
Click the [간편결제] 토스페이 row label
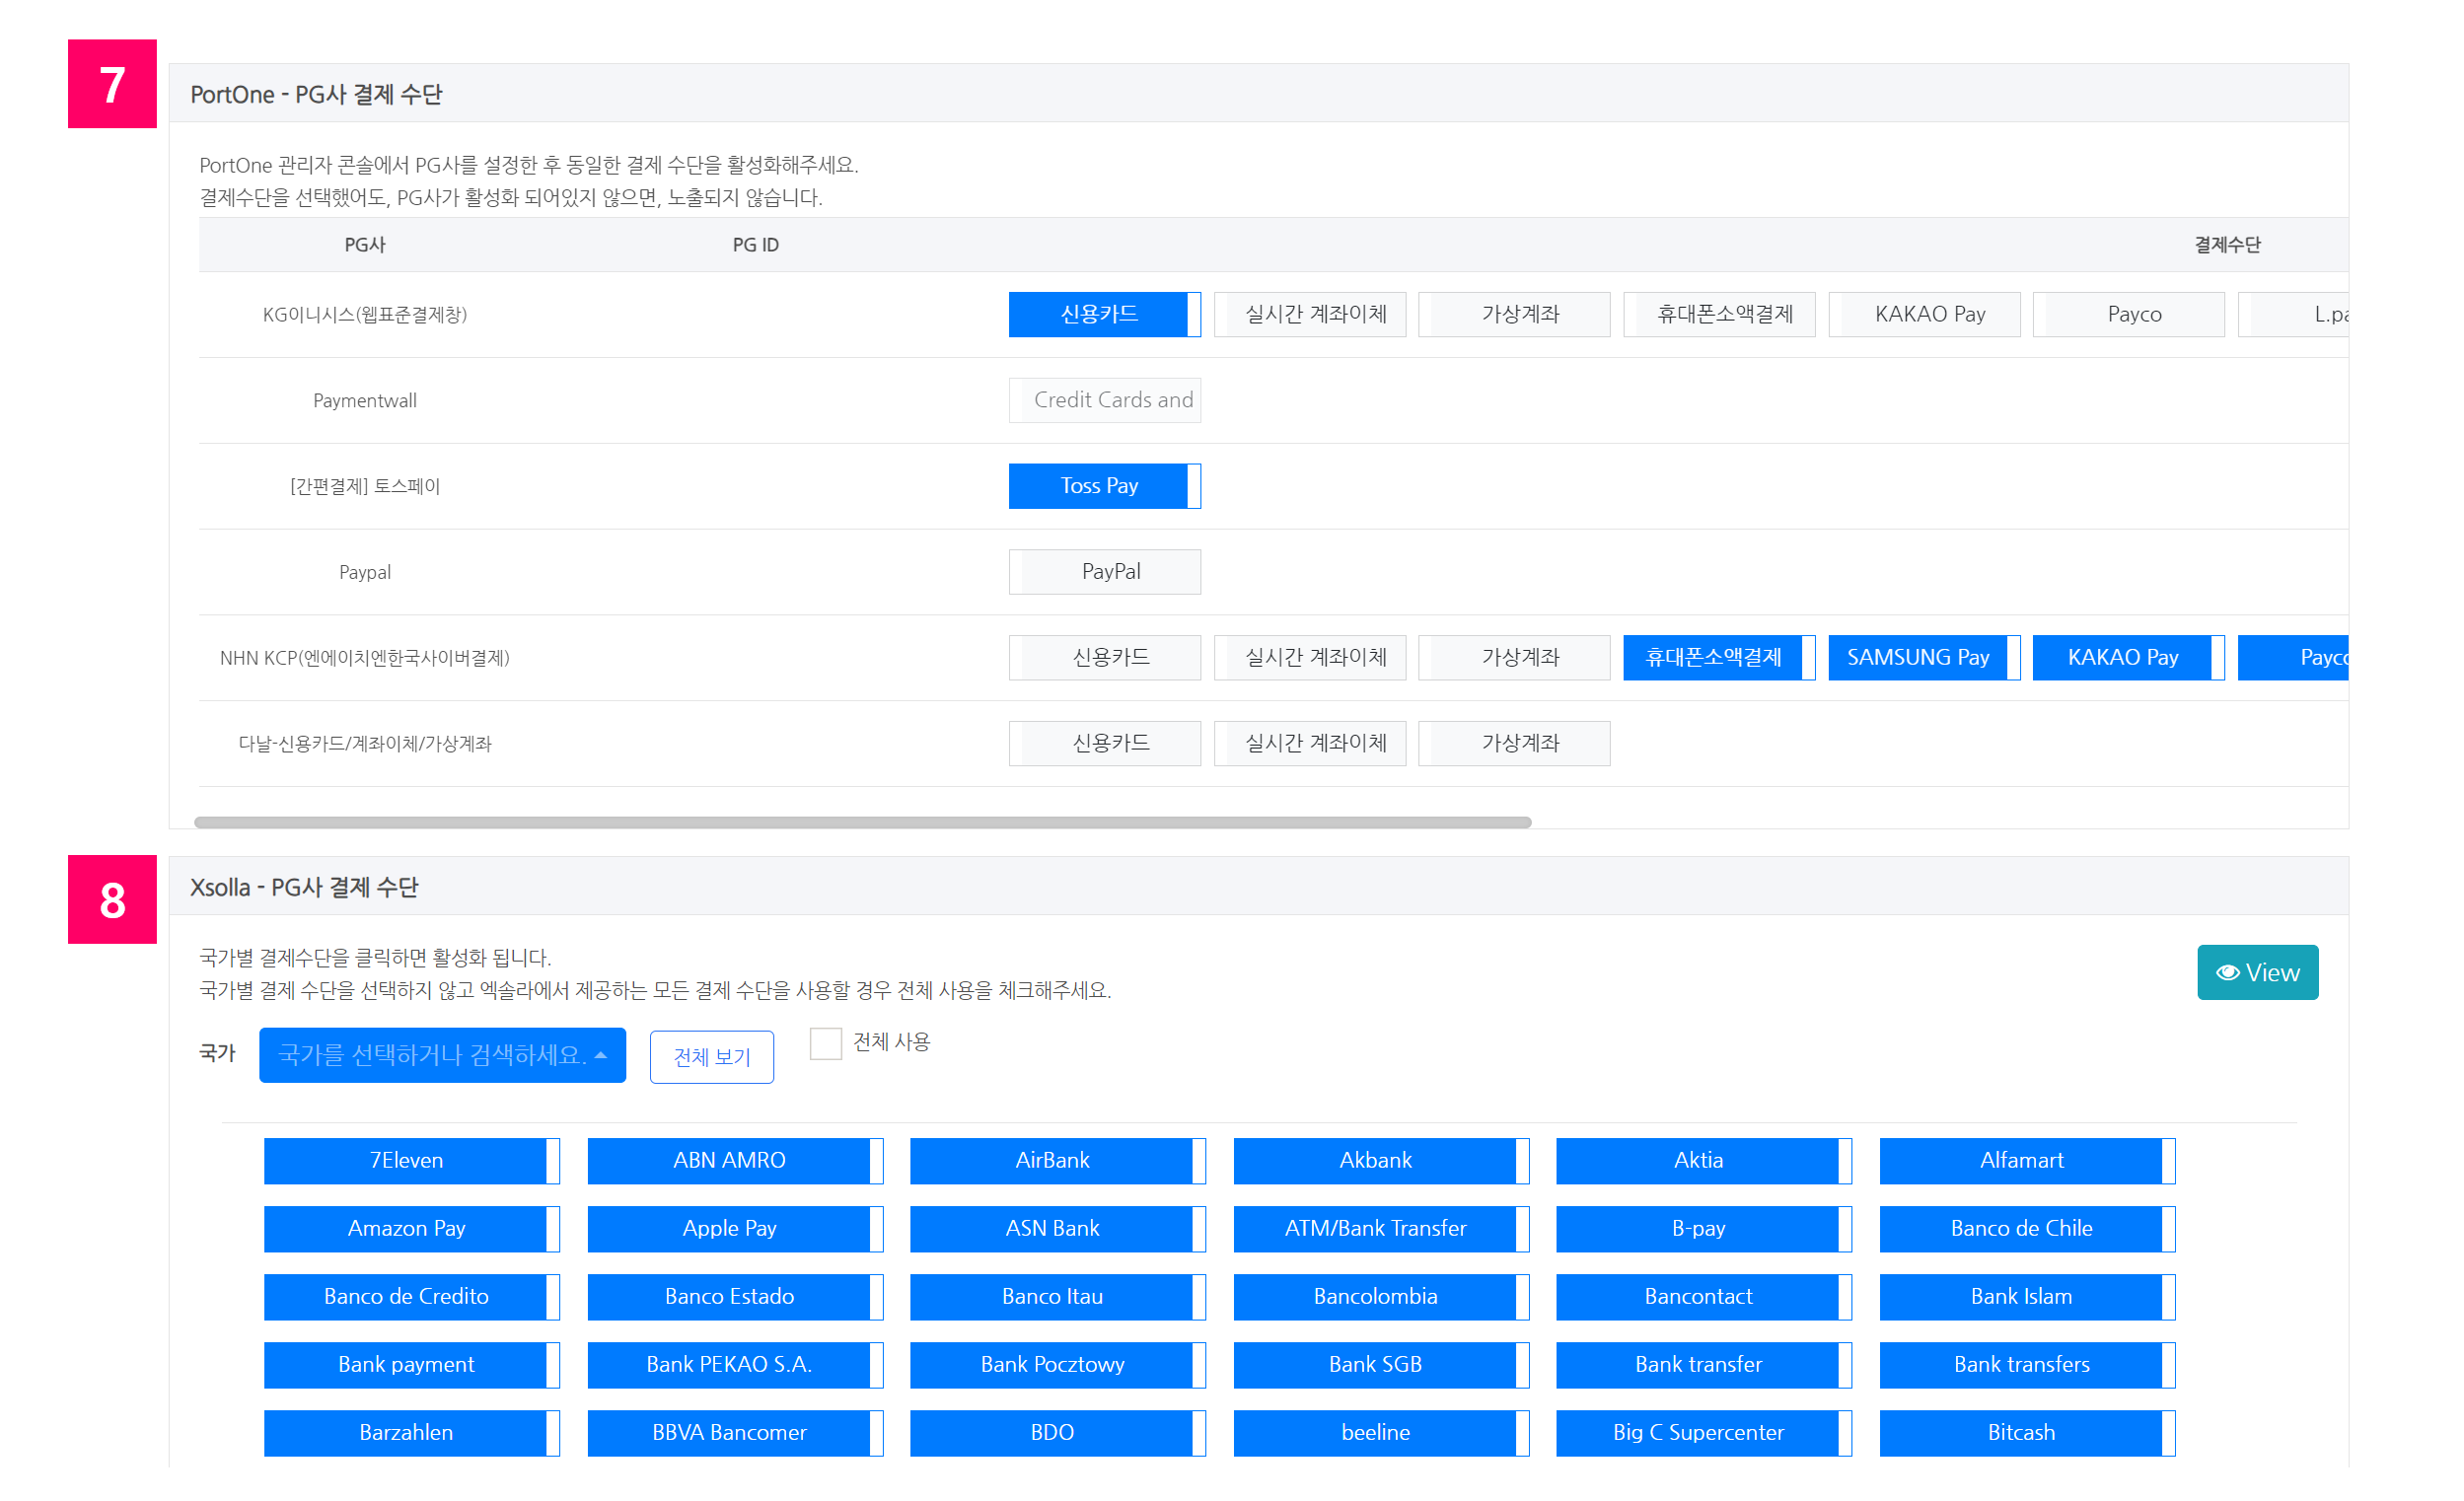[365, 487]
